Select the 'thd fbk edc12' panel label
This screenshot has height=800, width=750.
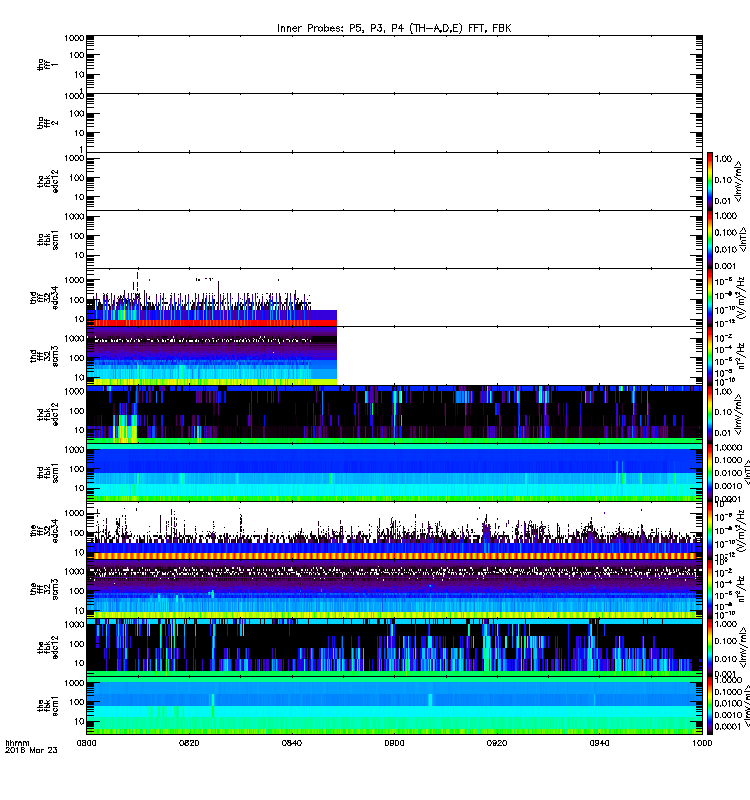pos(47,414)
